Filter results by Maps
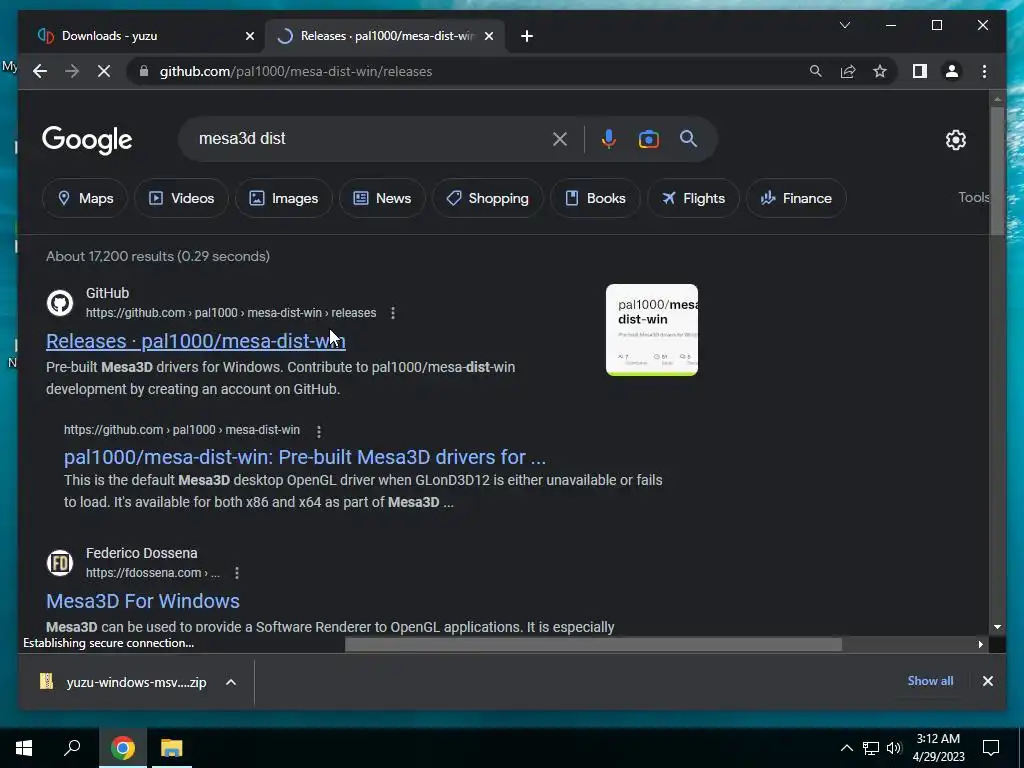This screenshot has height=768, width=1024. 85,198
